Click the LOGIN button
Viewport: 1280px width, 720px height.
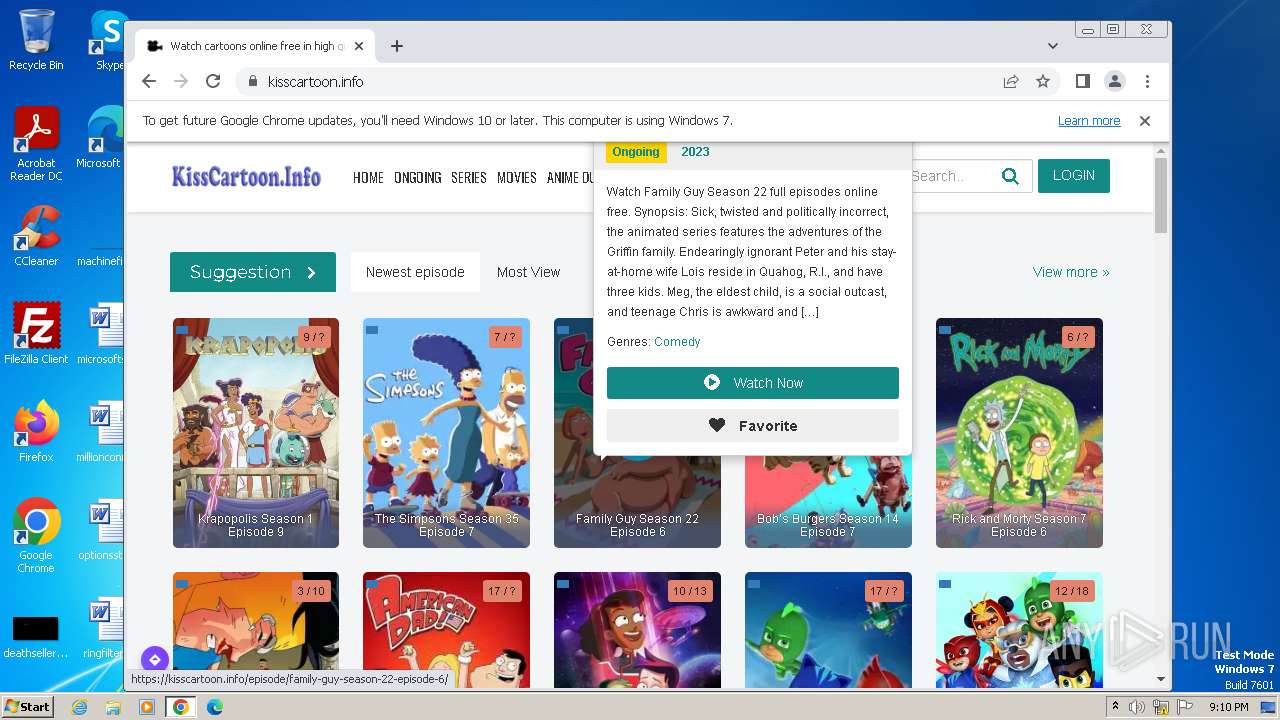tap(1074, 176)
